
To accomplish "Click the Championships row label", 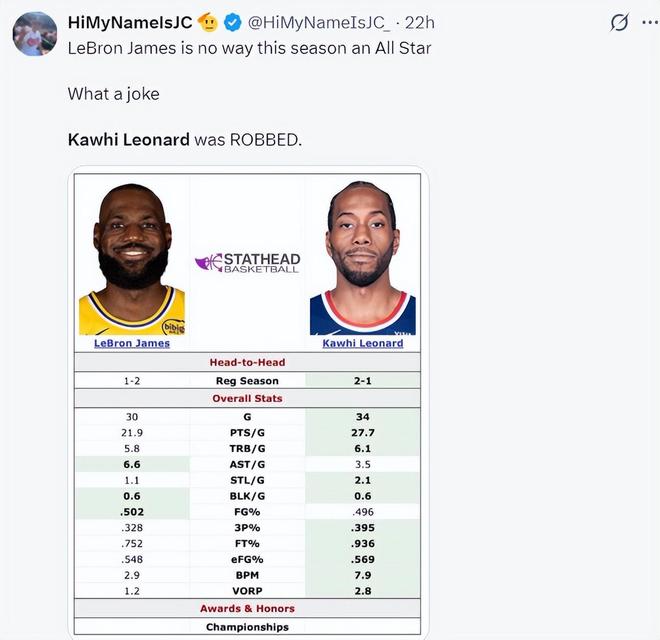I will pos(247,627).
